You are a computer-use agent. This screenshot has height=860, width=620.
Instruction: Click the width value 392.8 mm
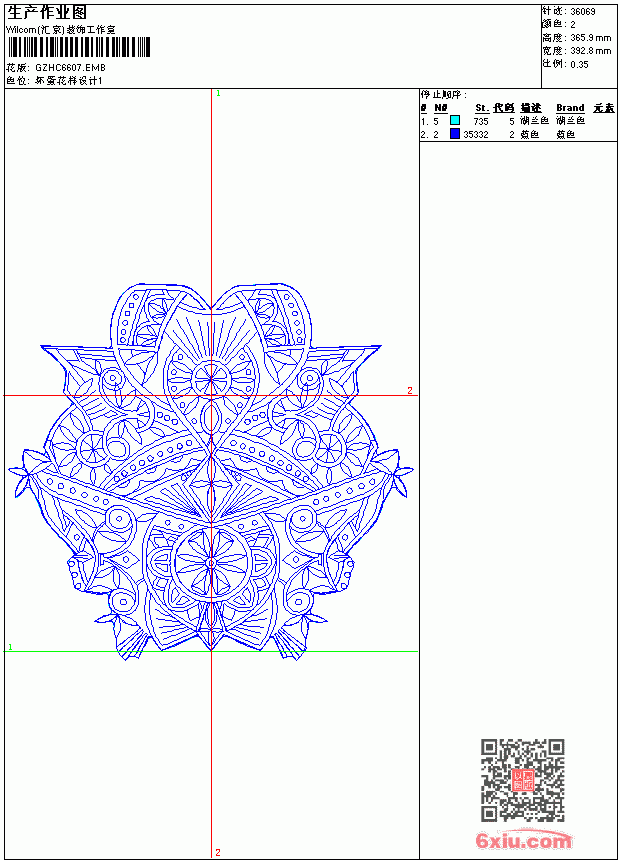[x=590, y=51]
